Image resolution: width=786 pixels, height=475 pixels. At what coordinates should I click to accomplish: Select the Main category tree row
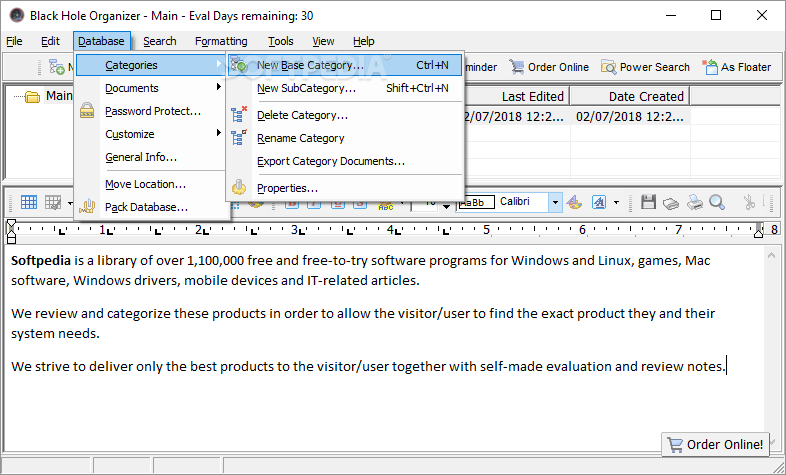59,96
